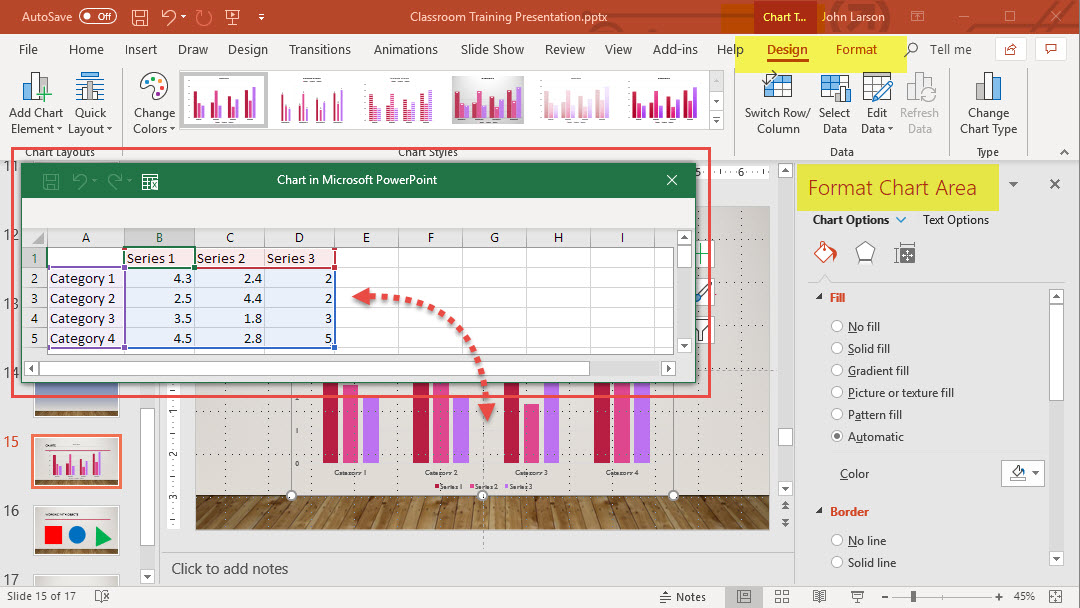Screen dimensions: 1080x608
Task: Select the Solid fill radio button
Action: click(837, 348)
